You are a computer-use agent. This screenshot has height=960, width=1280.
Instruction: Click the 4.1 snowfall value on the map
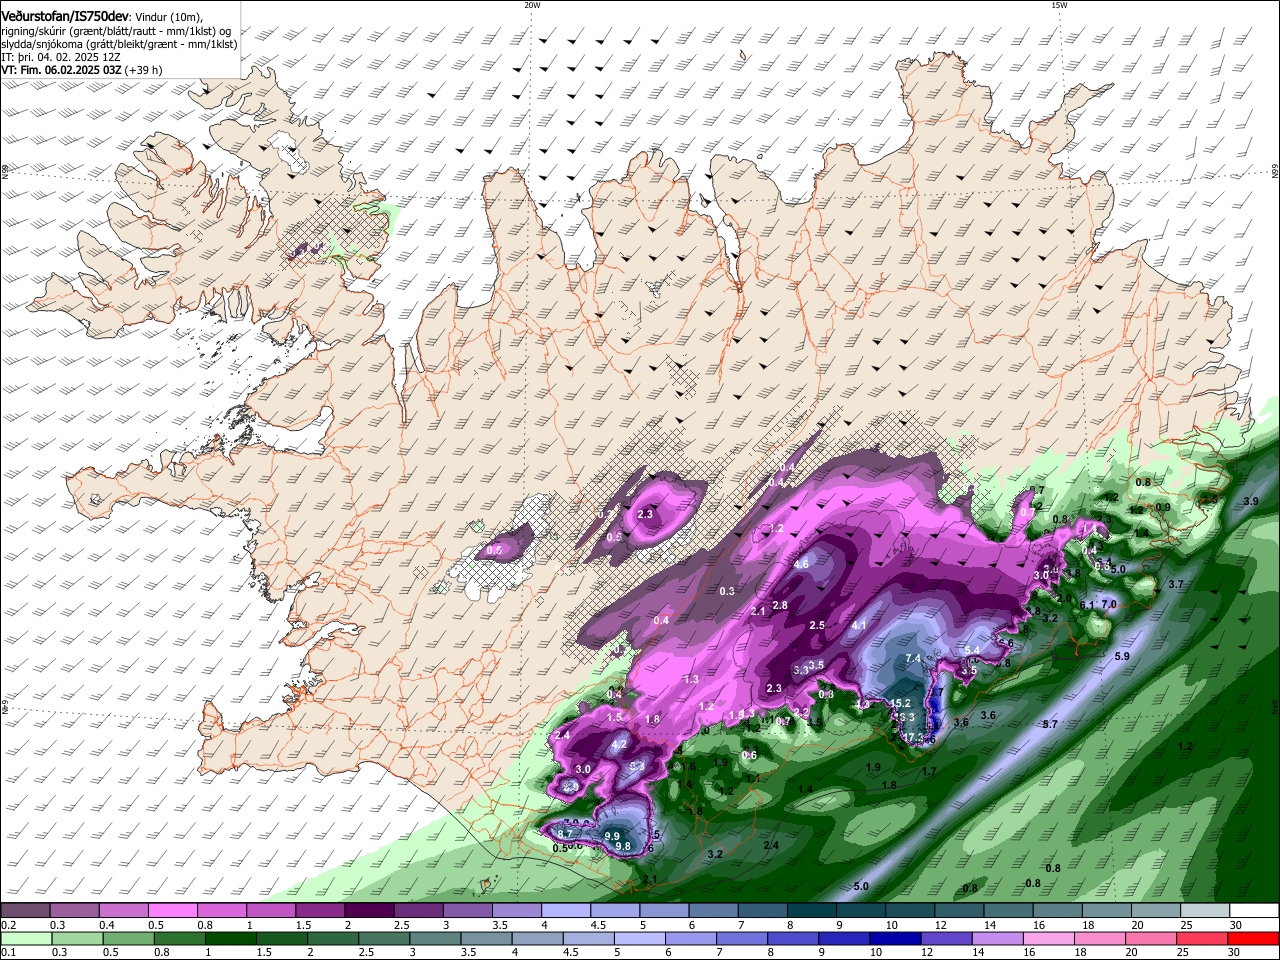click(x=859, y=625)
